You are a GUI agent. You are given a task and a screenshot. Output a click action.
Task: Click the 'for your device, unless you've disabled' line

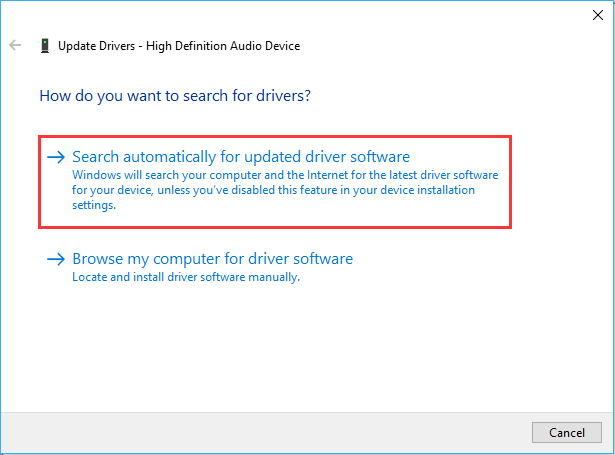coord(273,190)
